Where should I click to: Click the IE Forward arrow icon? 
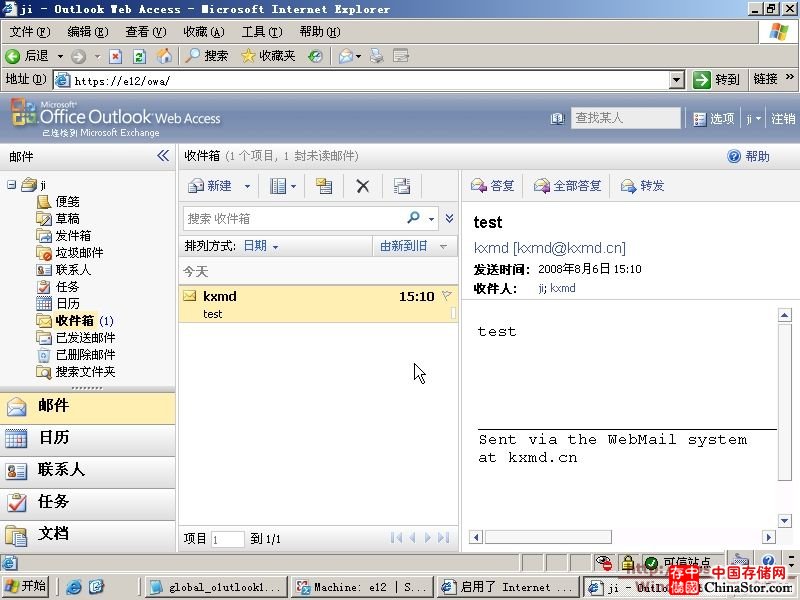click(78, 56)
